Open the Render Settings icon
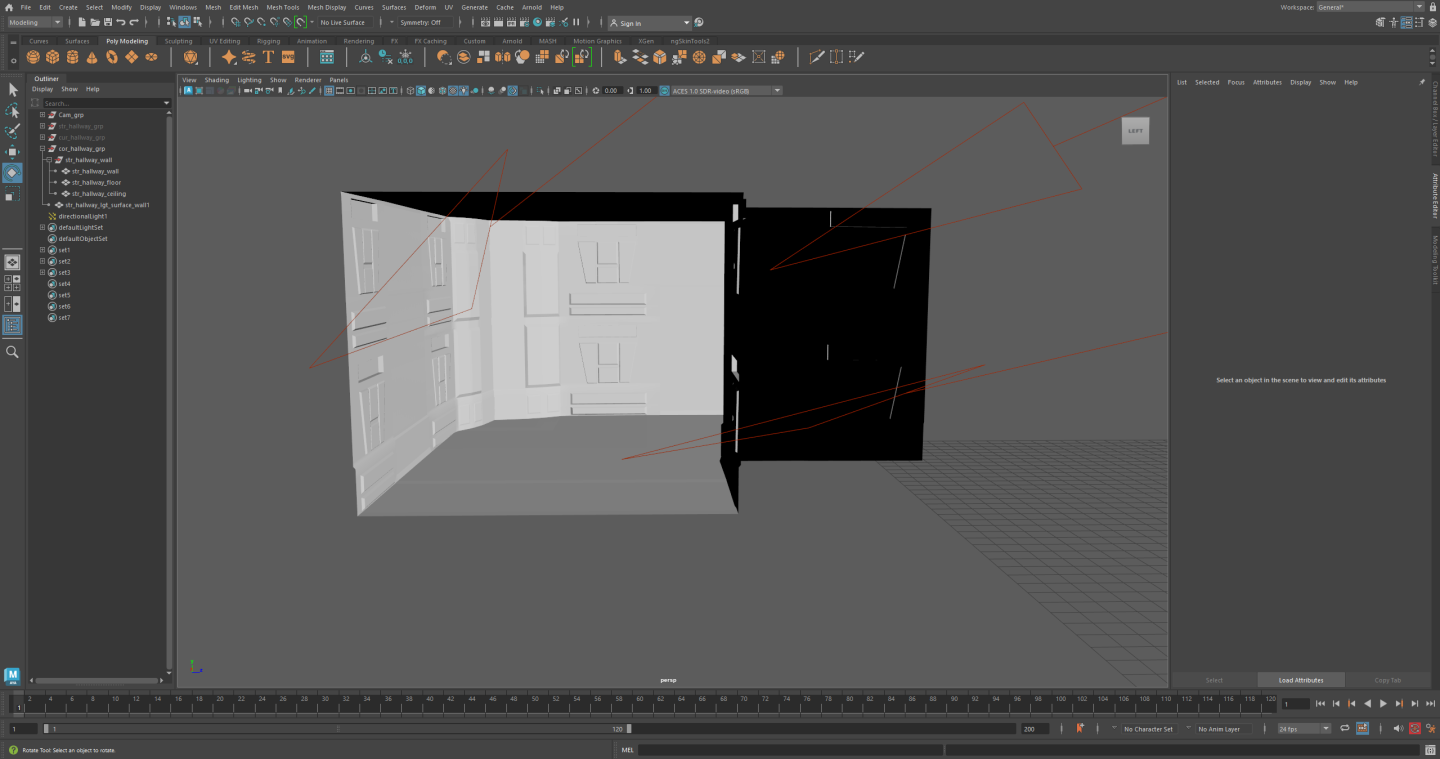Screen dimensions: 1440x759 tap(524, 22)
